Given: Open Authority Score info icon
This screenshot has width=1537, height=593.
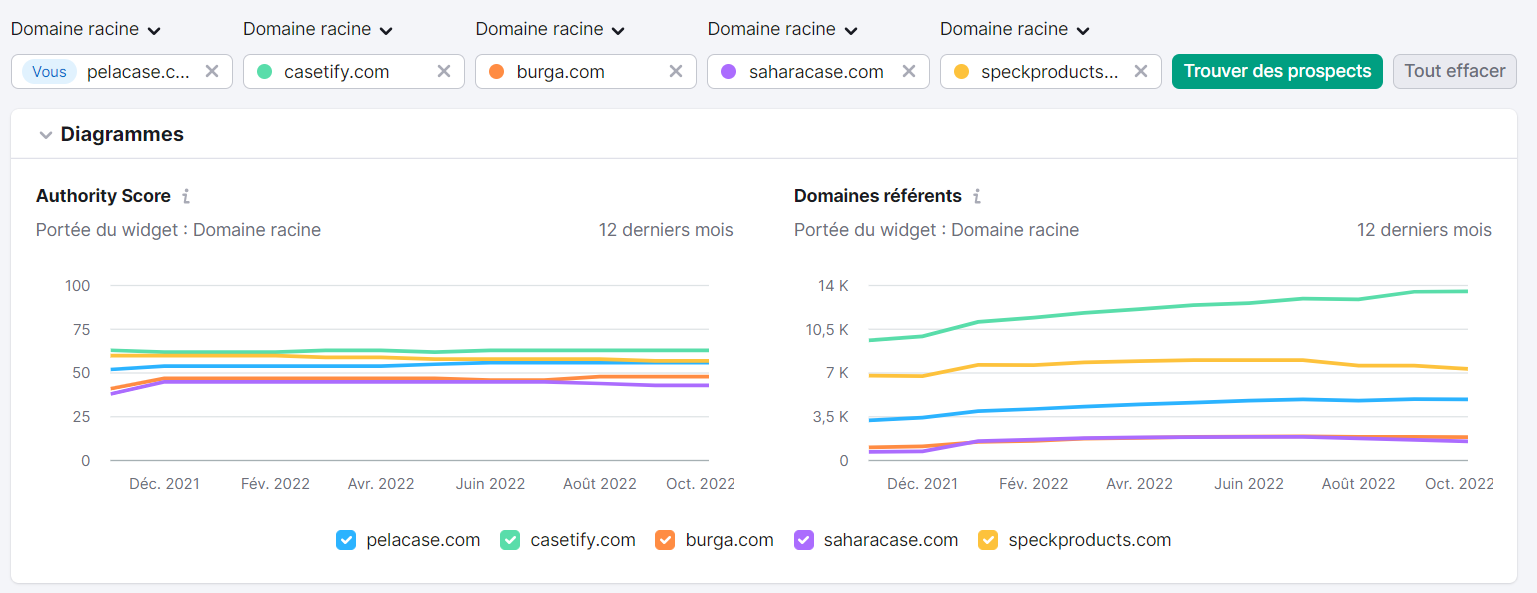Looking at the screenshot, I should point(186,196).
